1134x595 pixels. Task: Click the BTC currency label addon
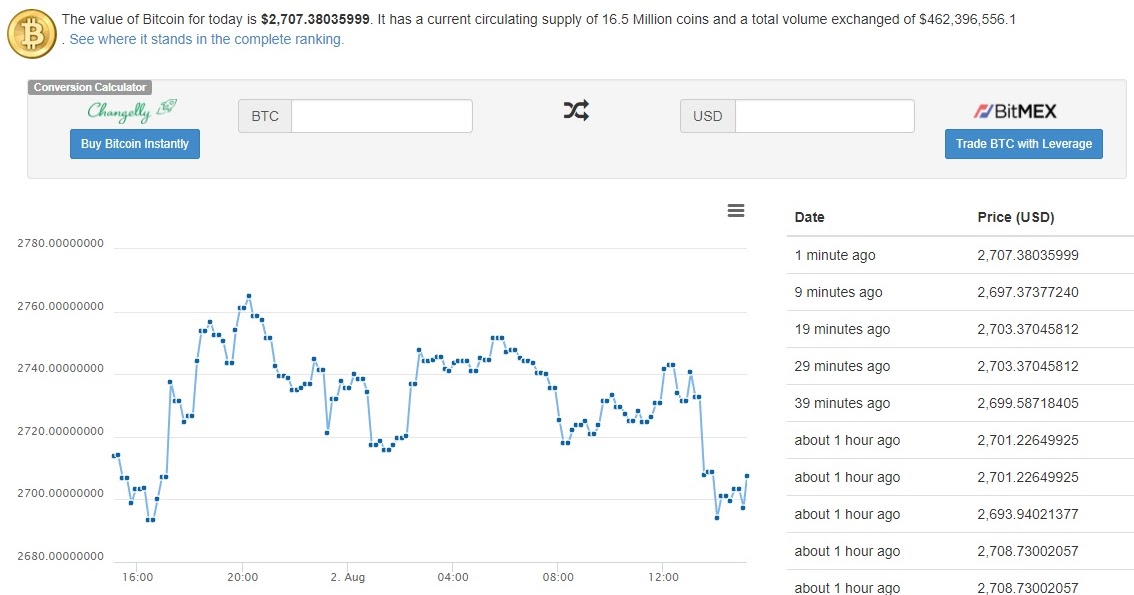[x=265, y=116]
